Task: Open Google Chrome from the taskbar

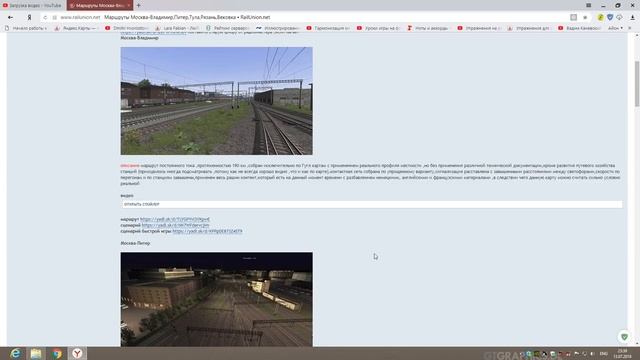Action: point(57,353)
